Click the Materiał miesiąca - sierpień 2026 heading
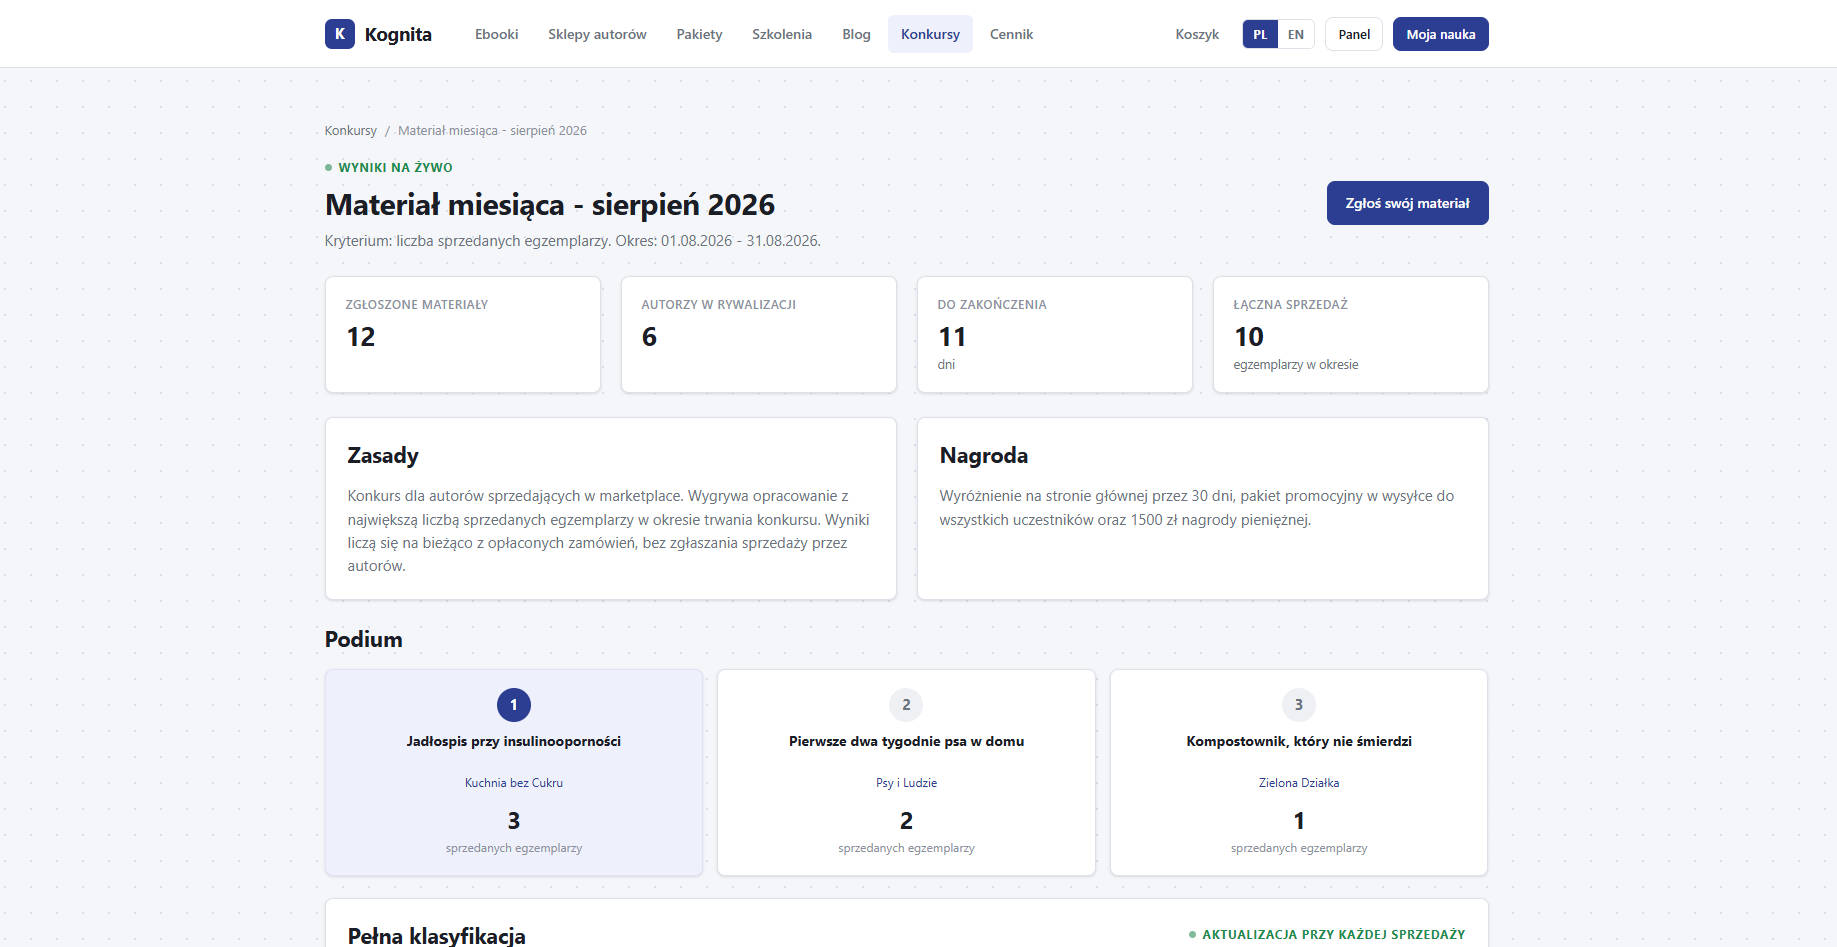Viewport: 1837px width, 947px height. click(x=550, y=205)
